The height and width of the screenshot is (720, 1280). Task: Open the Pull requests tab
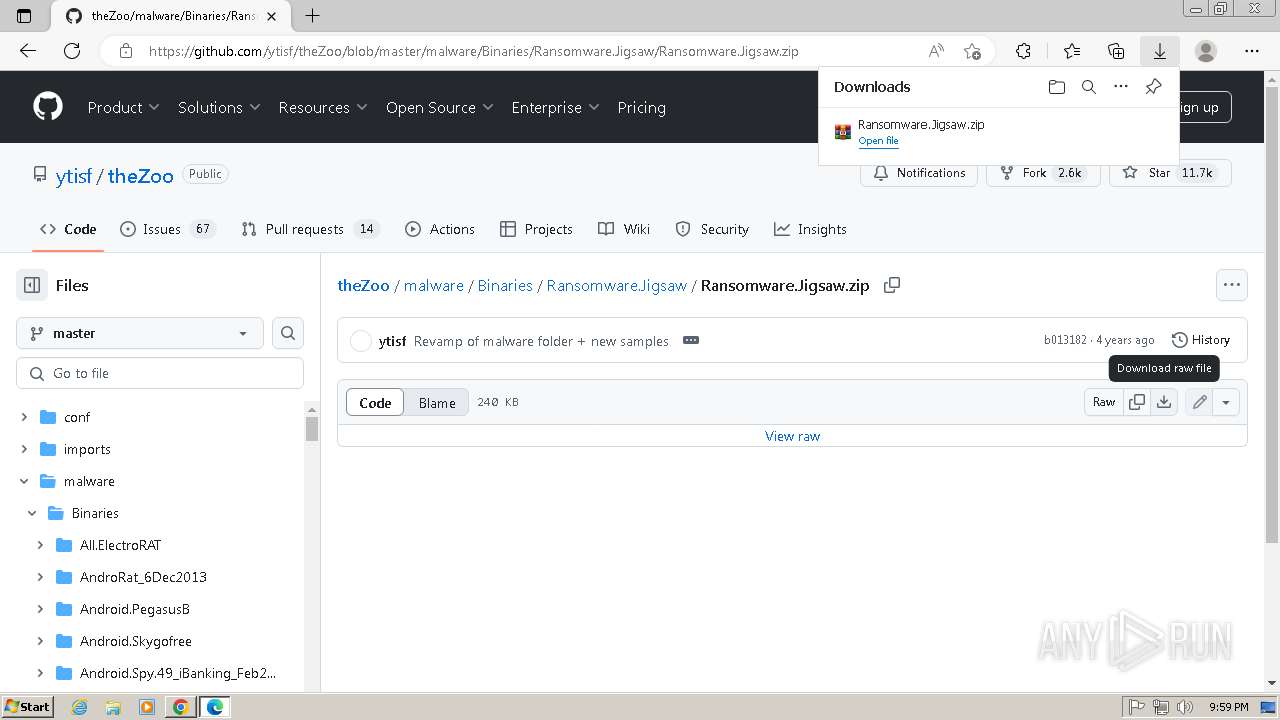click(x=309, y=229)
